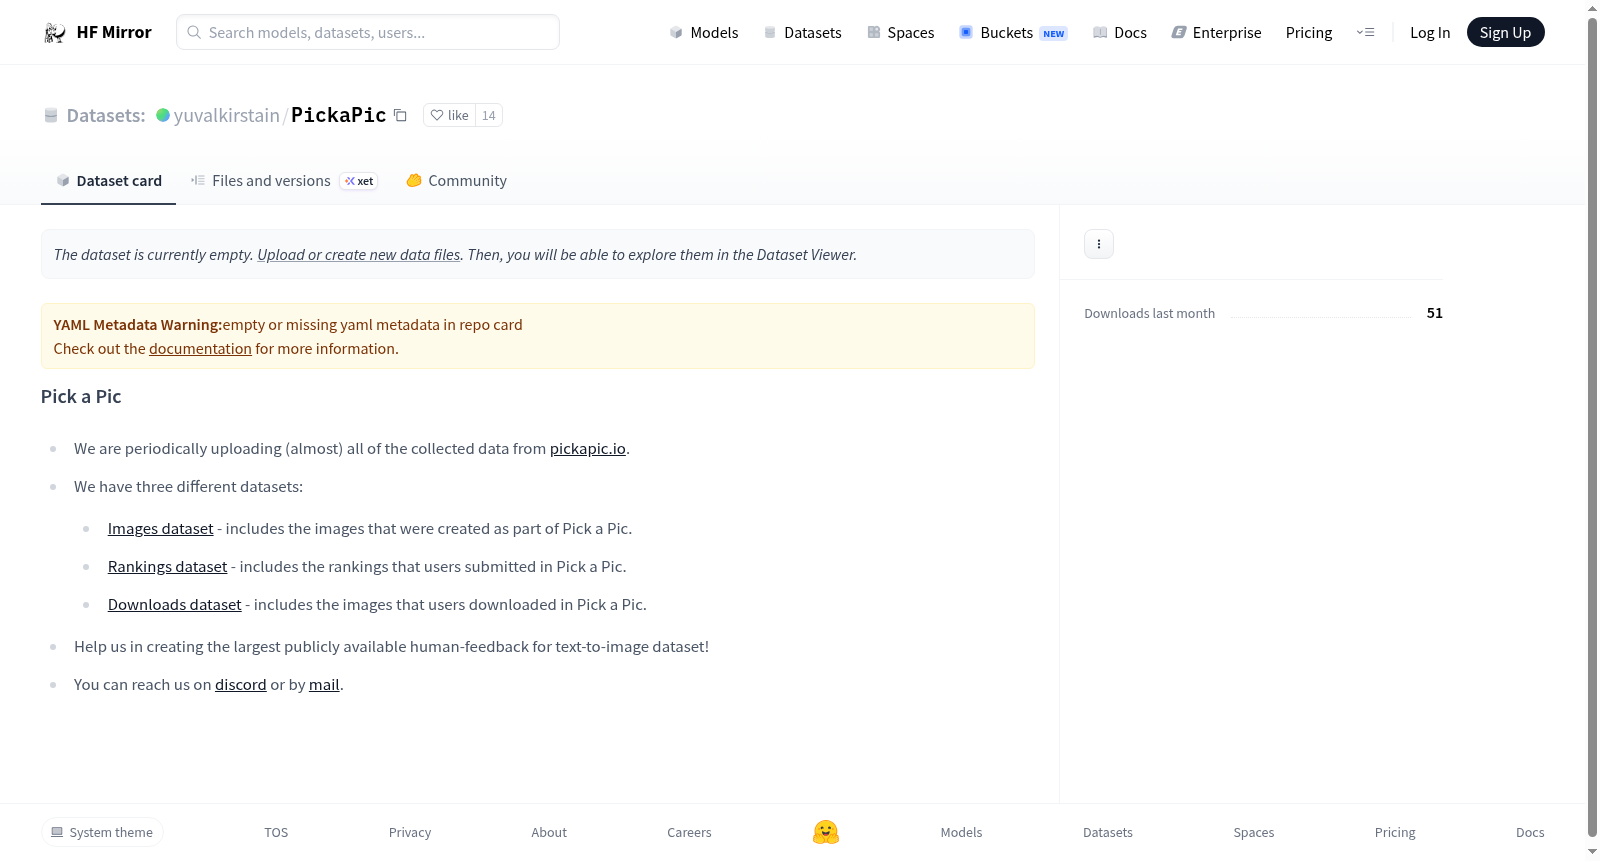Go to Spaces in top navigation
Screen dimensions: 1600x861
coord(900,33)
